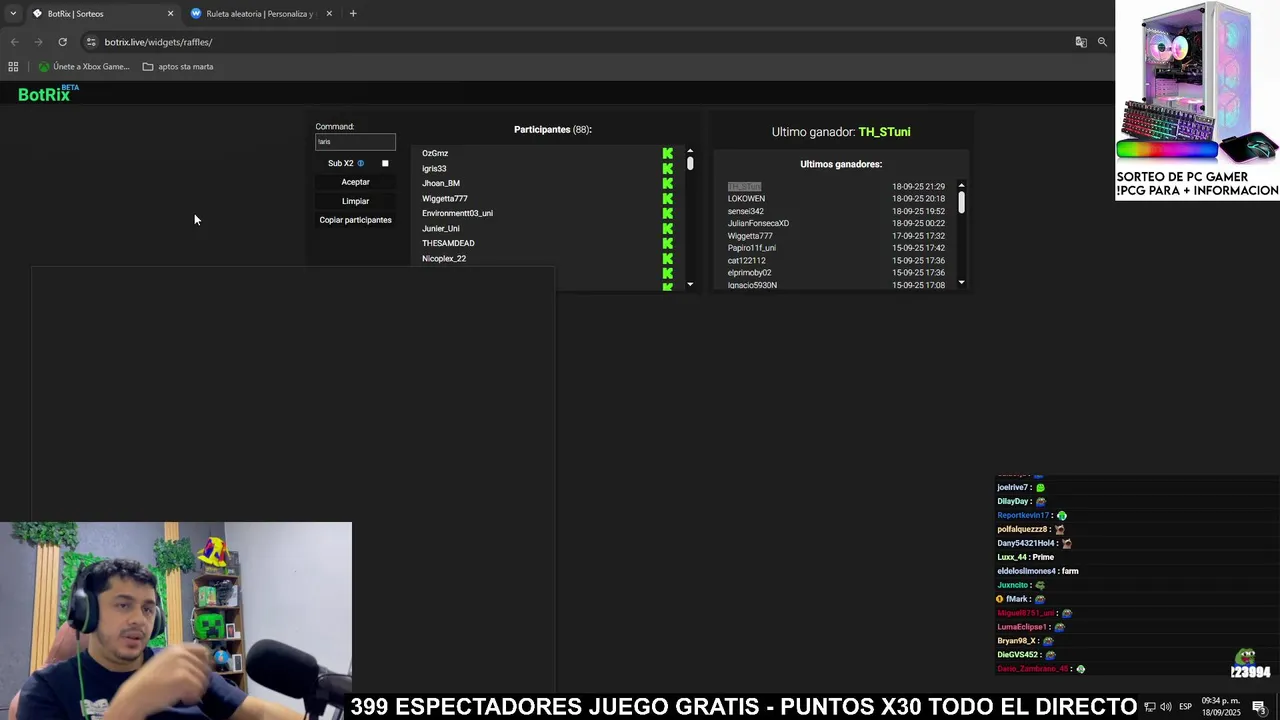Image resolution: width=1280 pixels, height=720 pixels.
Task: Click the Aceptar button
Action: pos(355,182)
